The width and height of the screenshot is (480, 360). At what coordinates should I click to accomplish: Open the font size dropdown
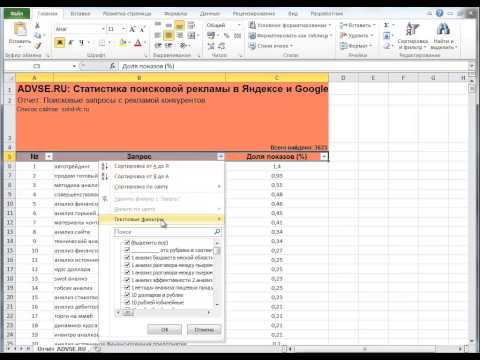(x=123, y=29)
